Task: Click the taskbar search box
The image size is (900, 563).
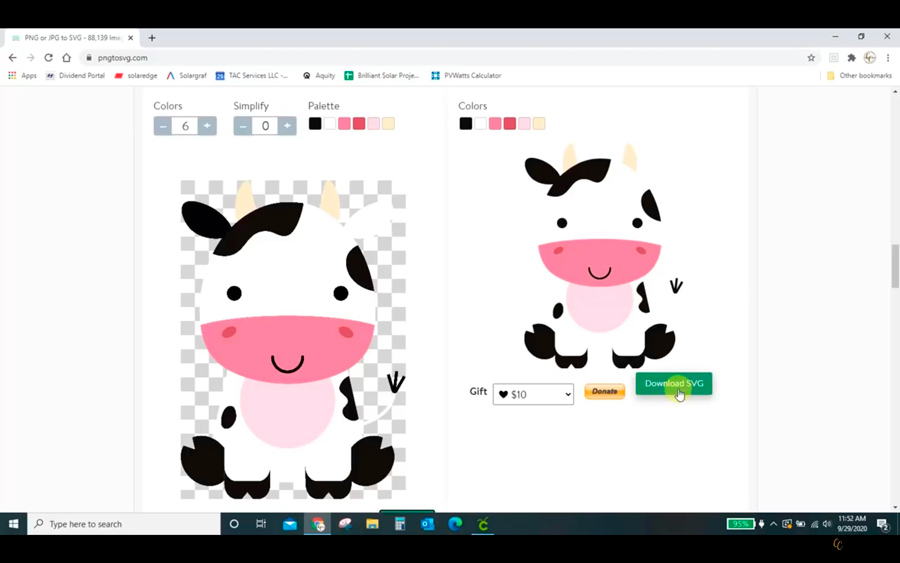Action: pos(123,523)
